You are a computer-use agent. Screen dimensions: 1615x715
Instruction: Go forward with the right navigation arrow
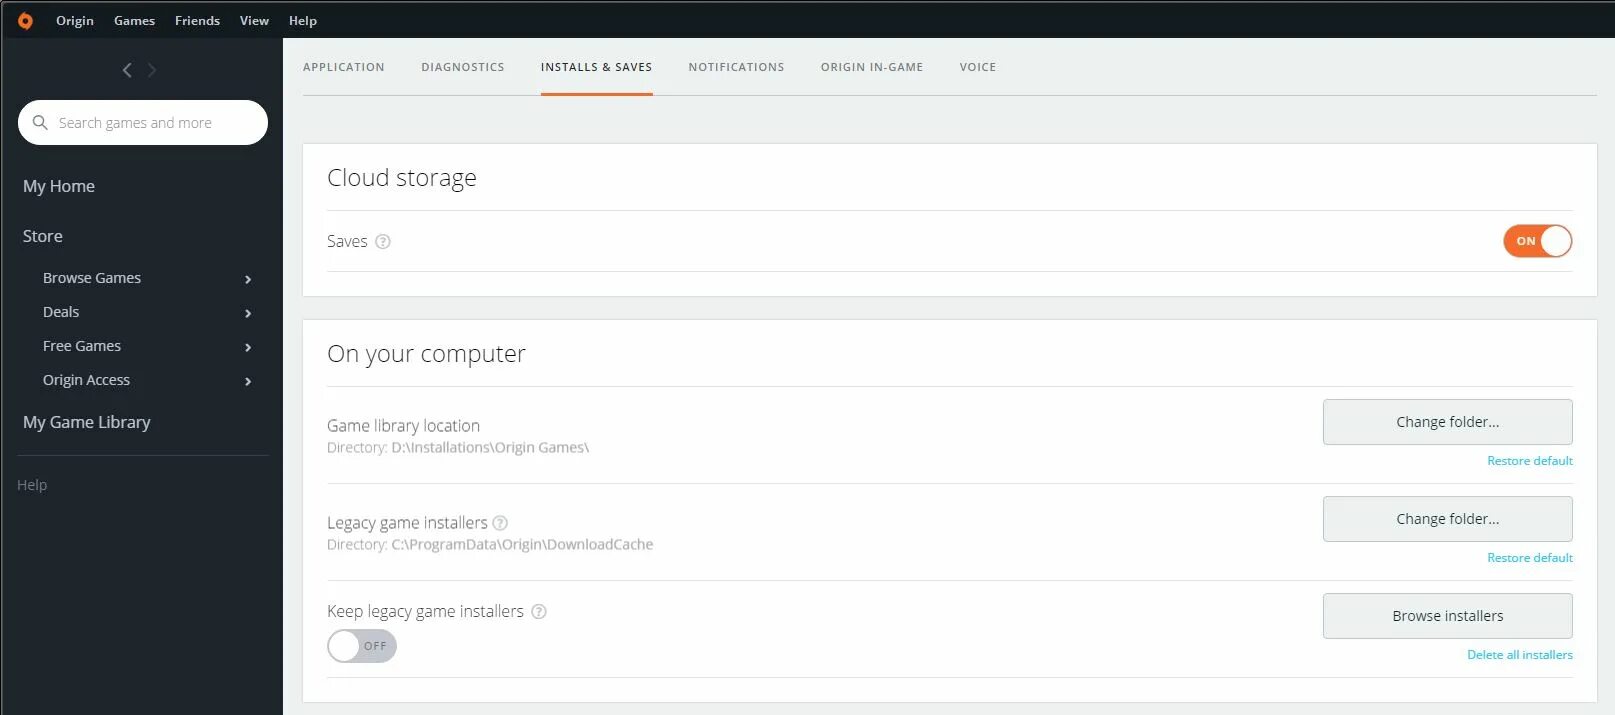[152, 70]
